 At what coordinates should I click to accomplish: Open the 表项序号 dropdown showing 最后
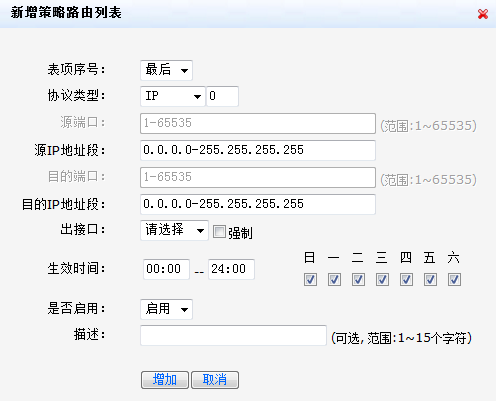tap(166, 70)
